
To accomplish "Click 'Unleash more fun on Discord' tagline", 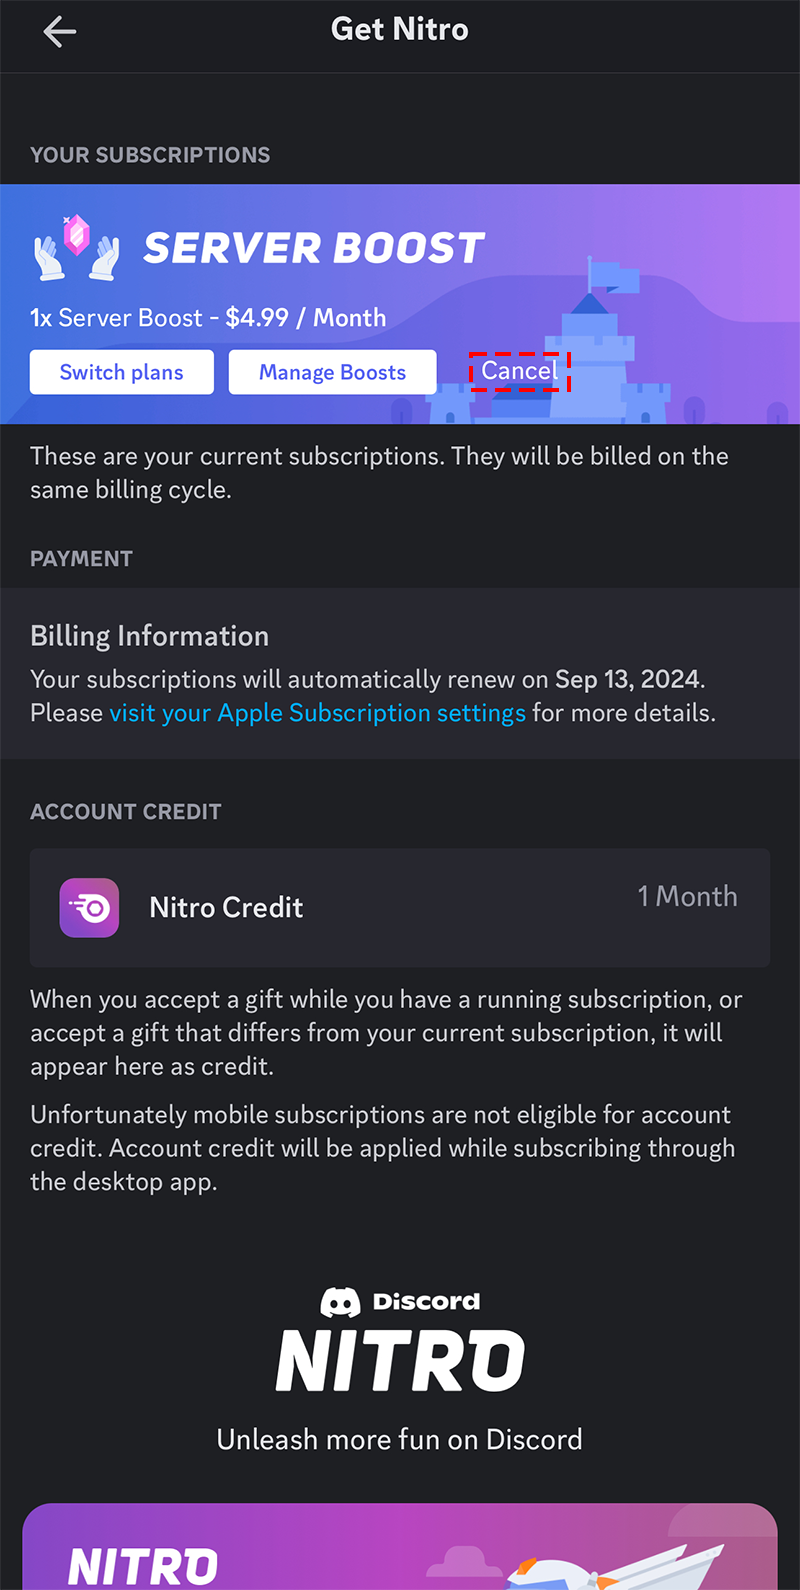I will click(x=400, y=1440).
